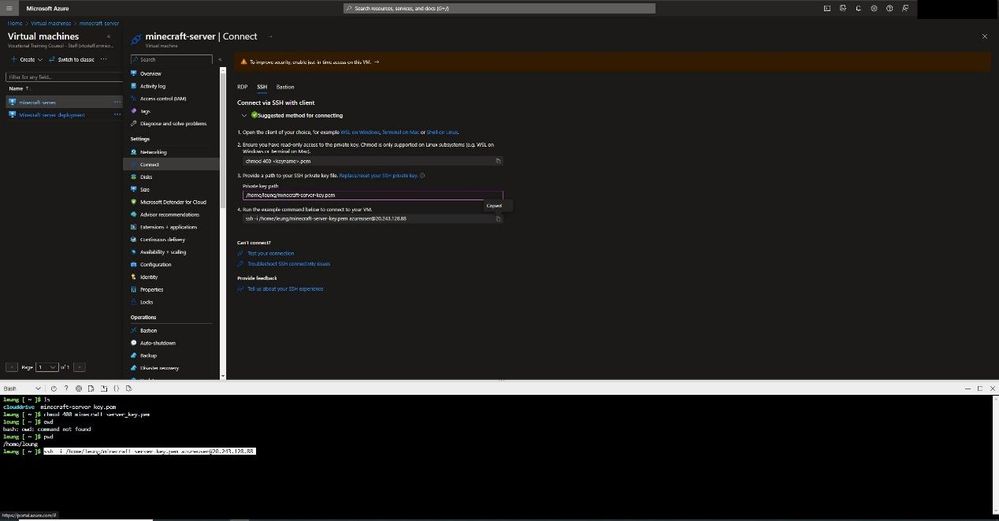Click the resource menu Search box

171,60
